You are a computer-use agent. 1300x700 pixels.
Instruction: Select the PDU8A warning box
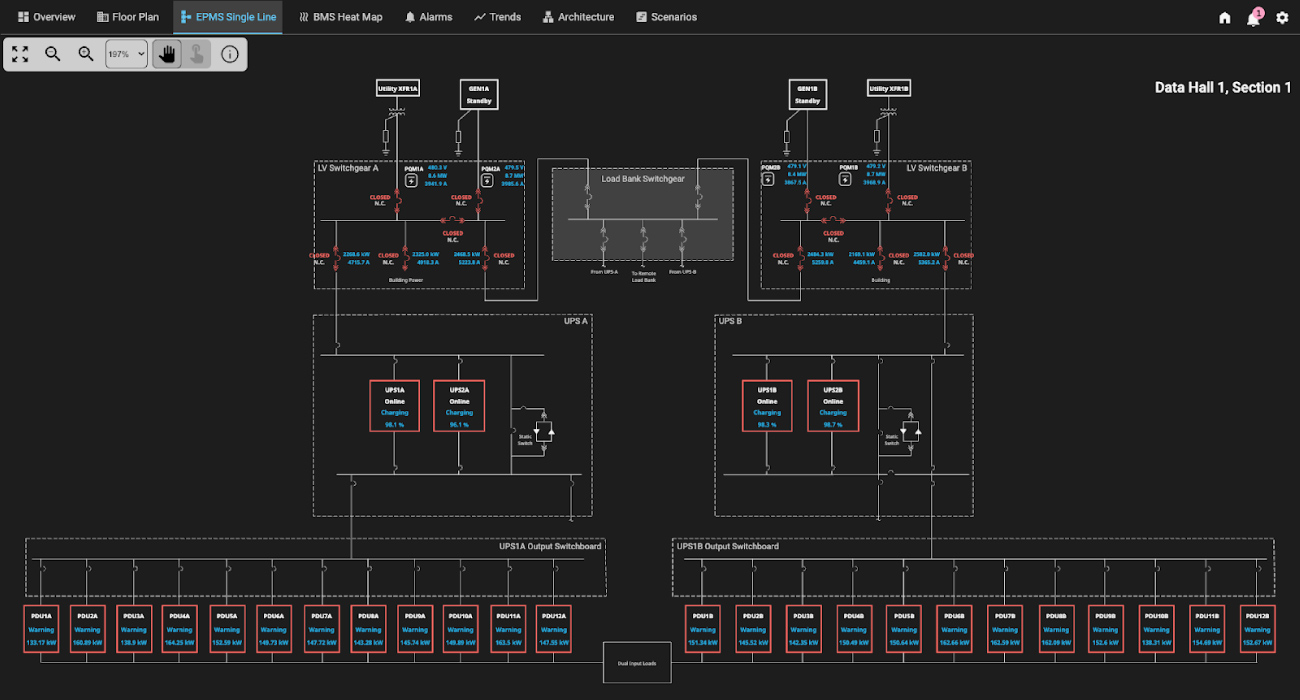pyautogui.click(x=367, y=630)
